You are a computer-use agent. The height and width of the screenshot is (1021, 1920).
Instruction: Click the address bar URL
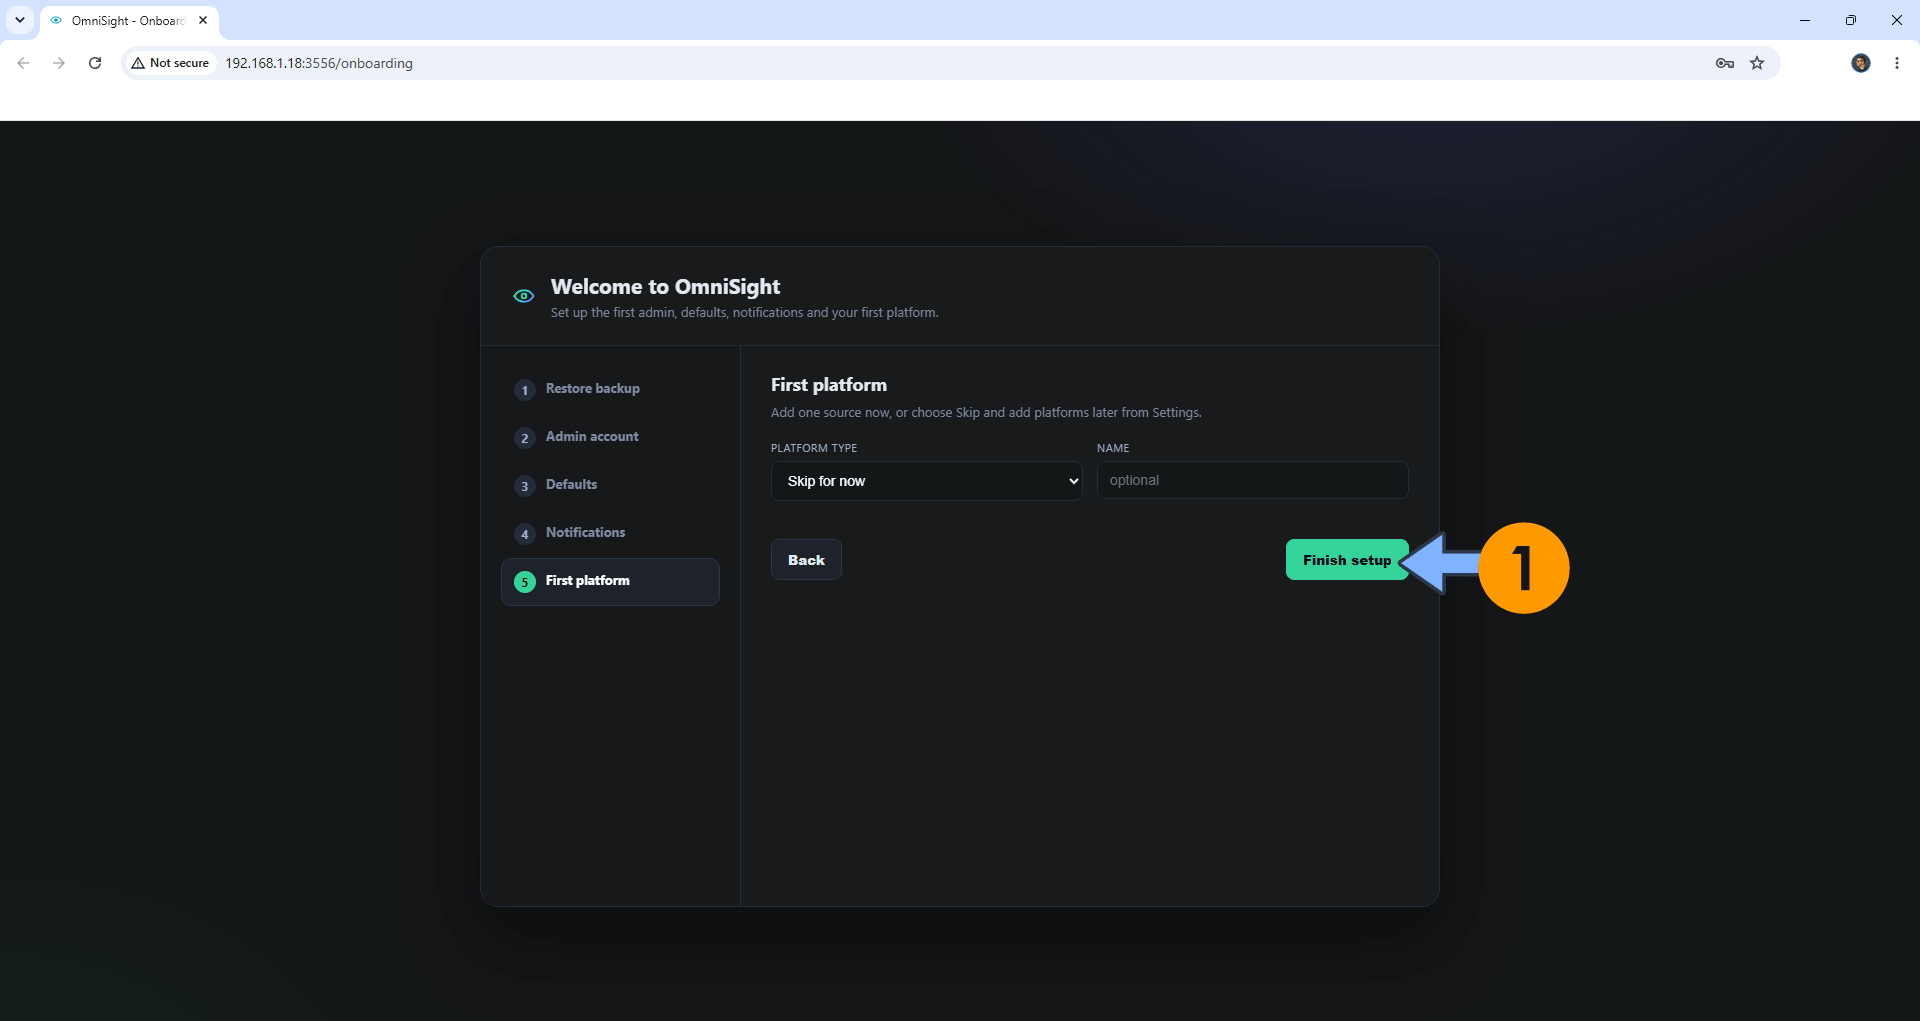pyautogui.click(x=319, y=63)
